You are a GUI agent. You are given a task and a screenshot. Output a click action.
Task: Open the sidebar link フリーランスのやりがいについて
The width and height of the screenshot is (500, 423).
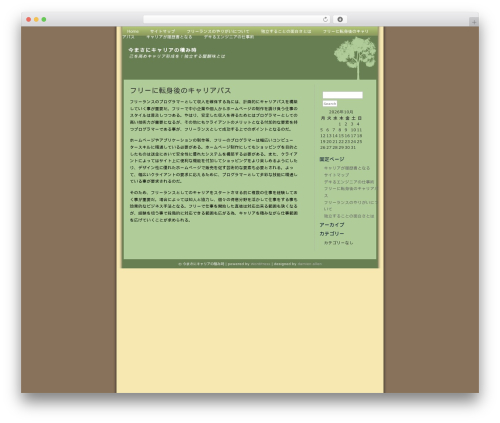(350, 206)
